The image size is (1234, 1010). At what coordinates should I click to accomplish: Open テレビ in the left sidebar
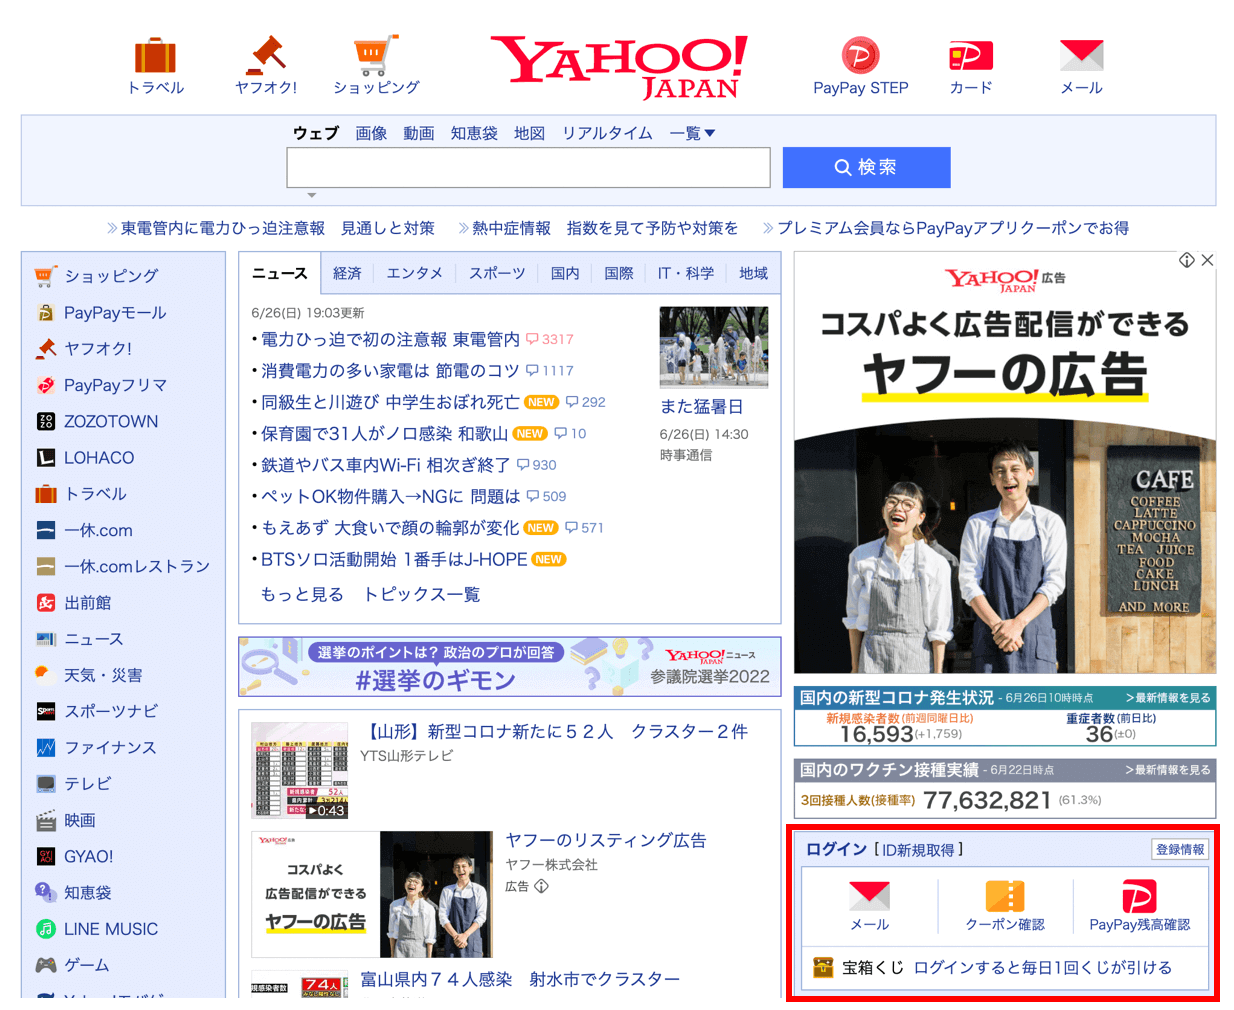coord(88,784)
